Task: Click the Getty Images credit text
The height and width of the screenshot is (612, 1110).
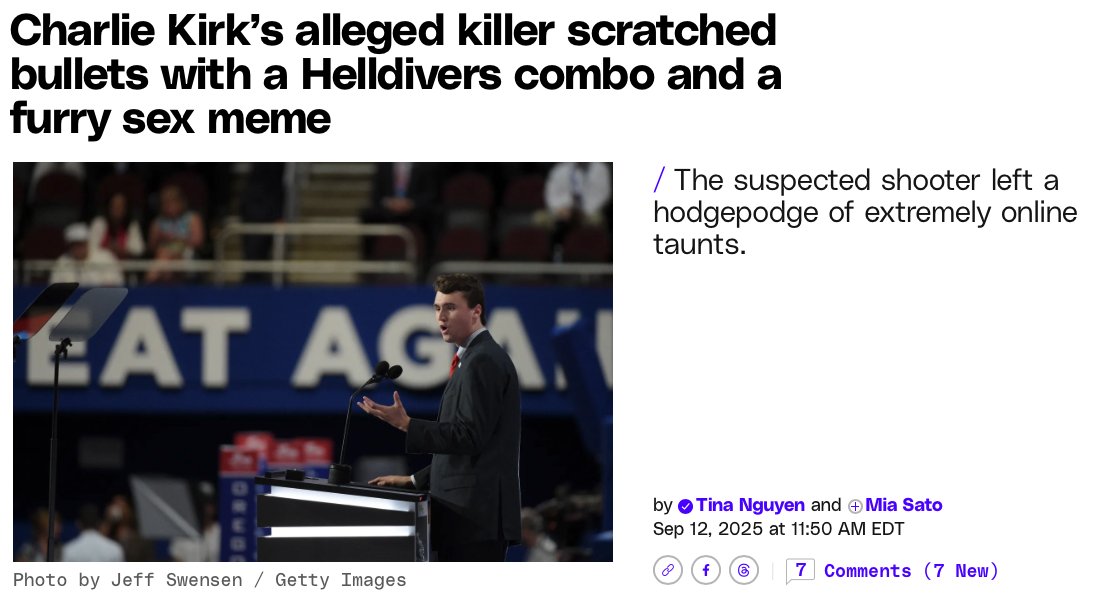Action: (x=341, y=580)
